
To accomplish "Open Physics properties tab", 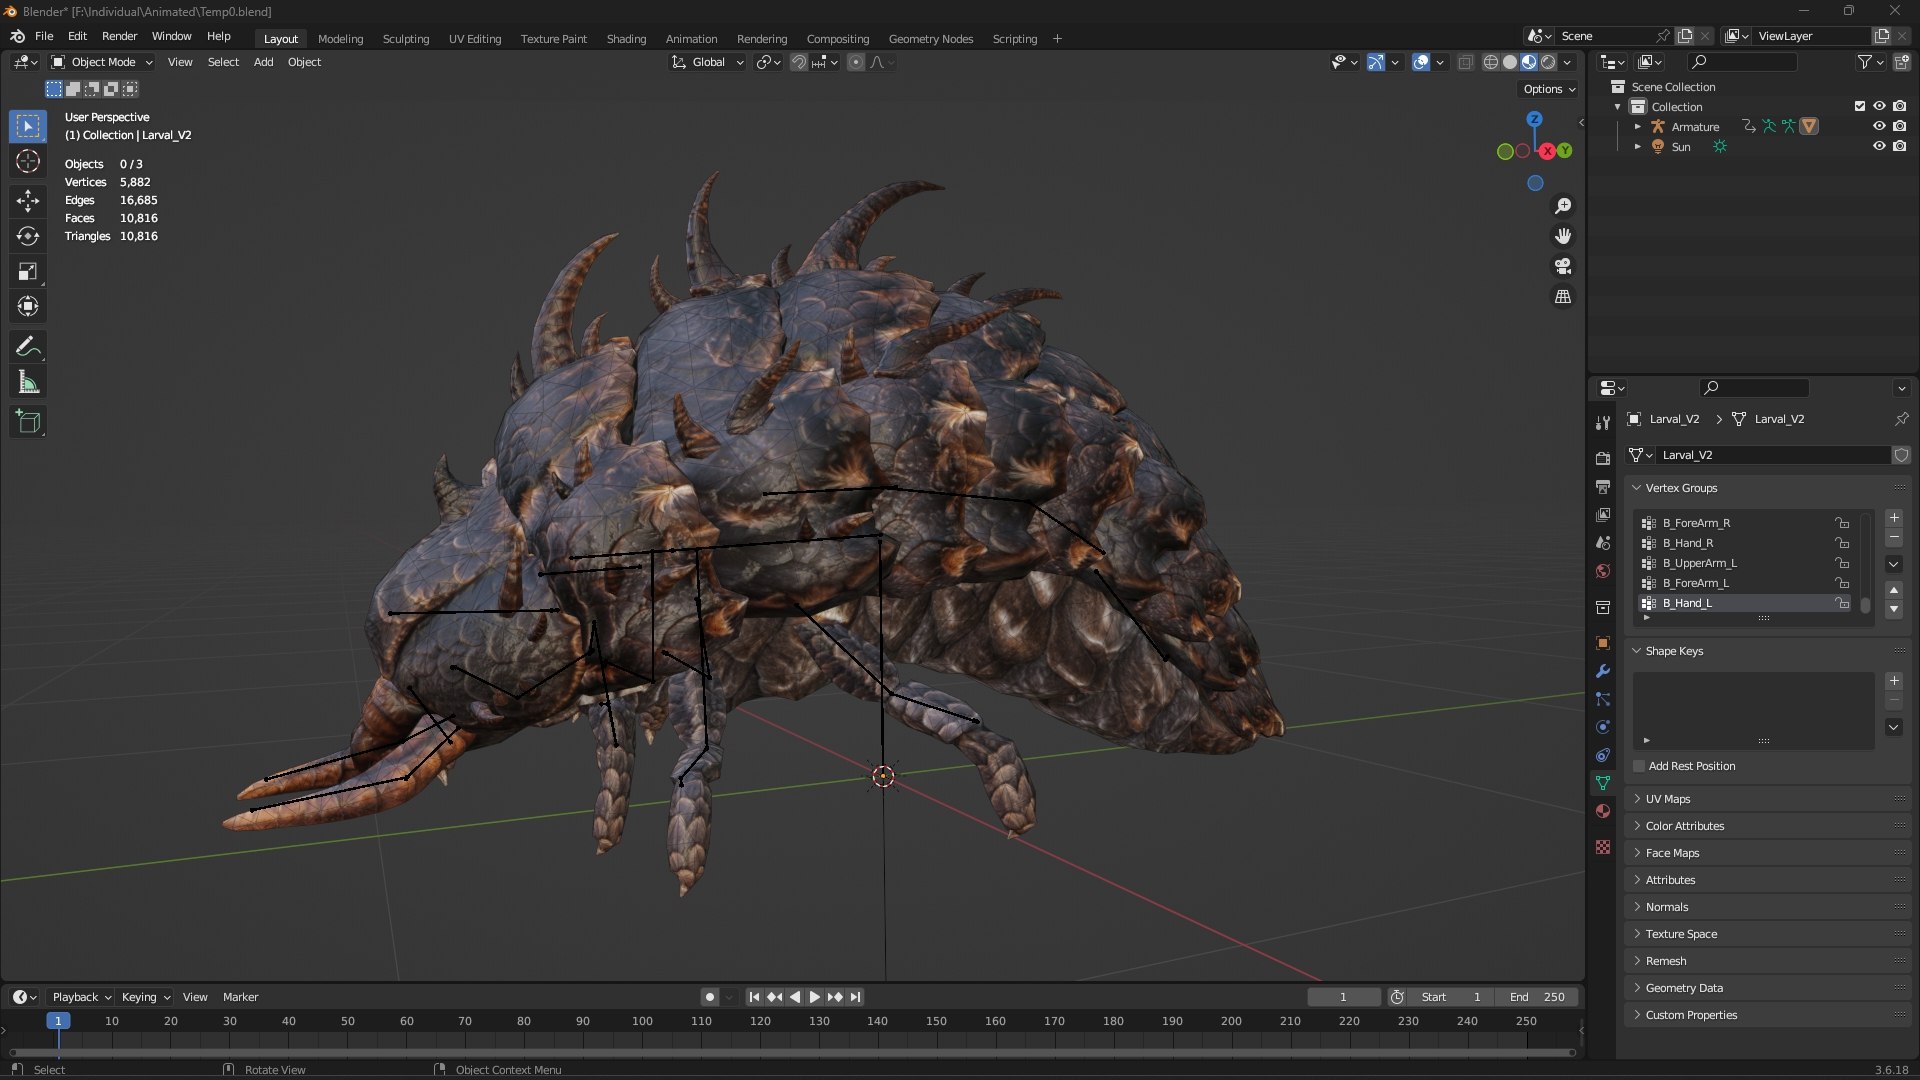I will click(1603, 727).
